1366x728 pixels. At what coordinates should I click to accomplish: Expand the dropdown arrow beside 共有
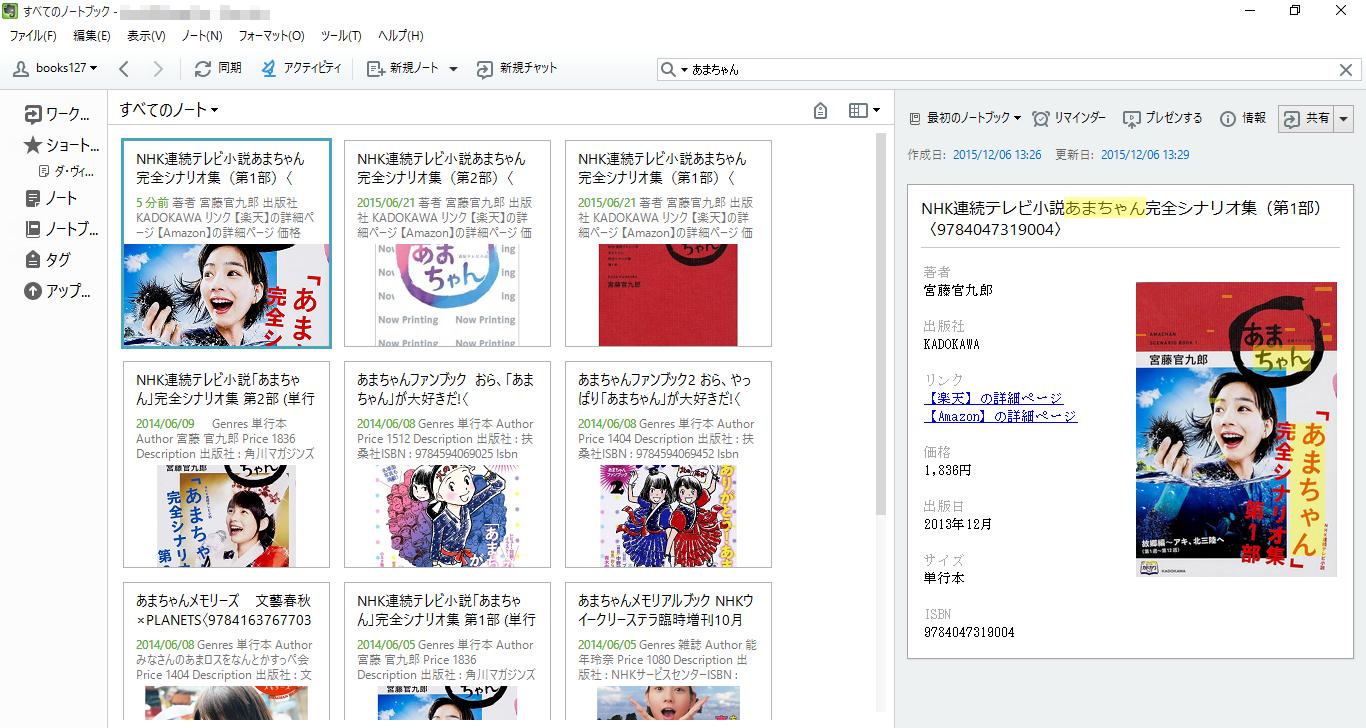1343,118
